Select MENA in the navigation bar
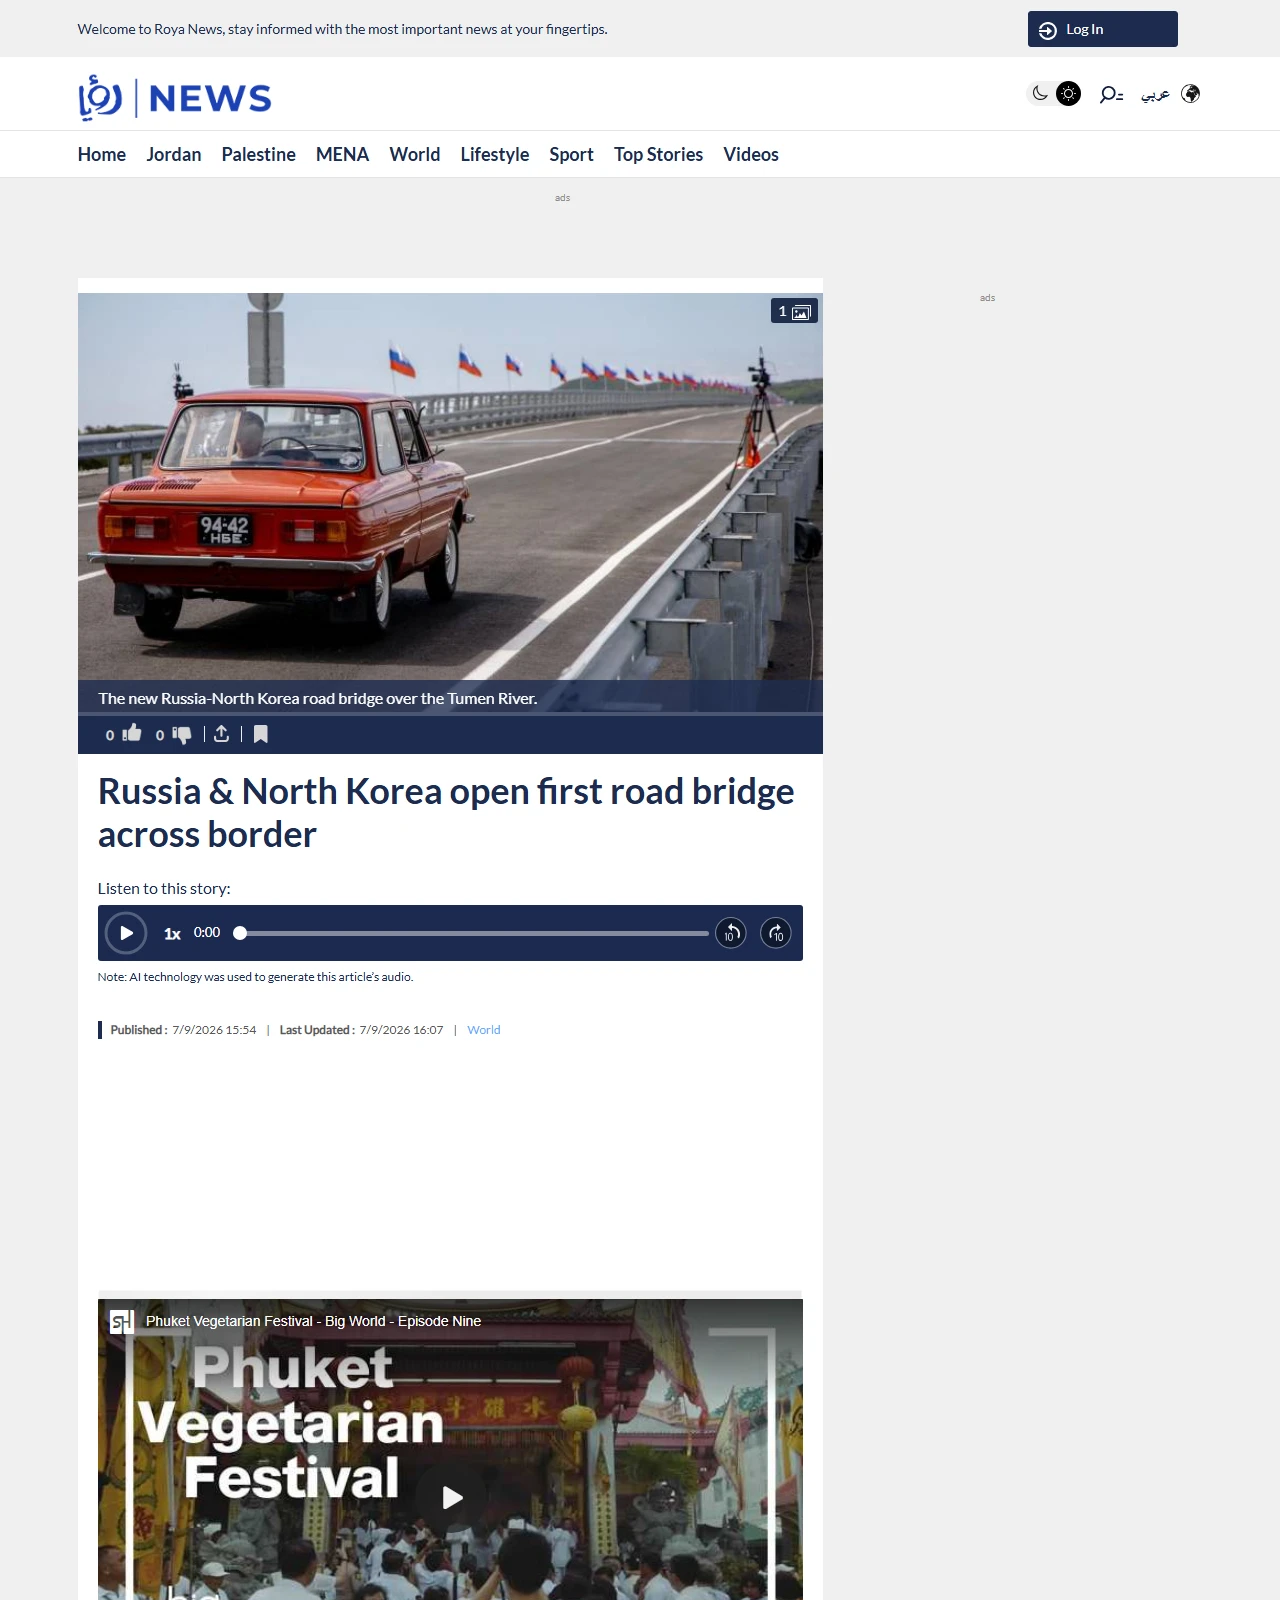 pyautogui.click(x=342, y=154)
